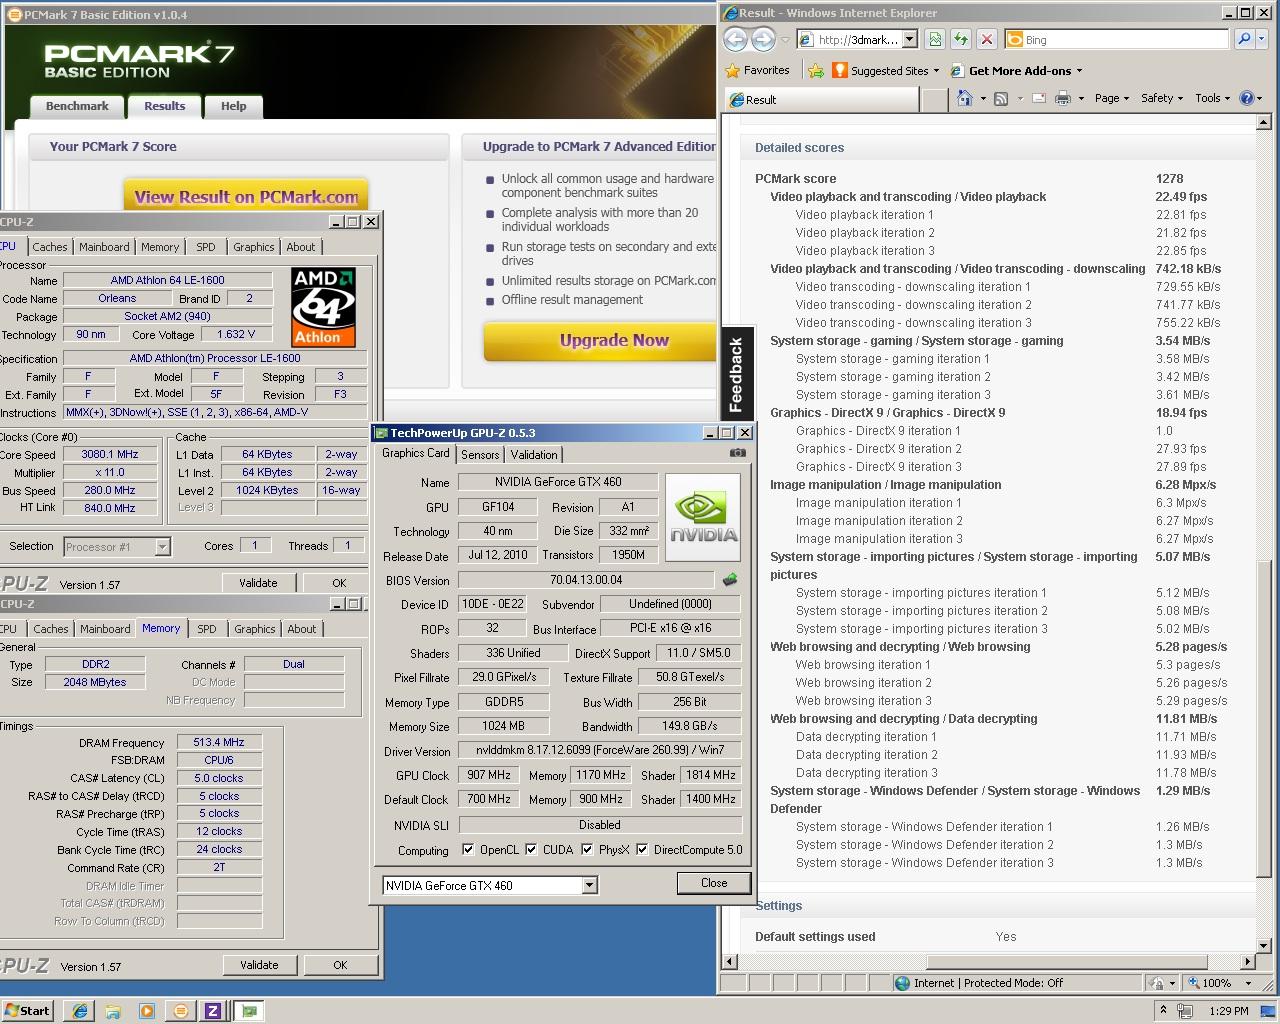
Task: Select Graphics tab in lower CPU-Z window
Action: [x=255, y=629]
